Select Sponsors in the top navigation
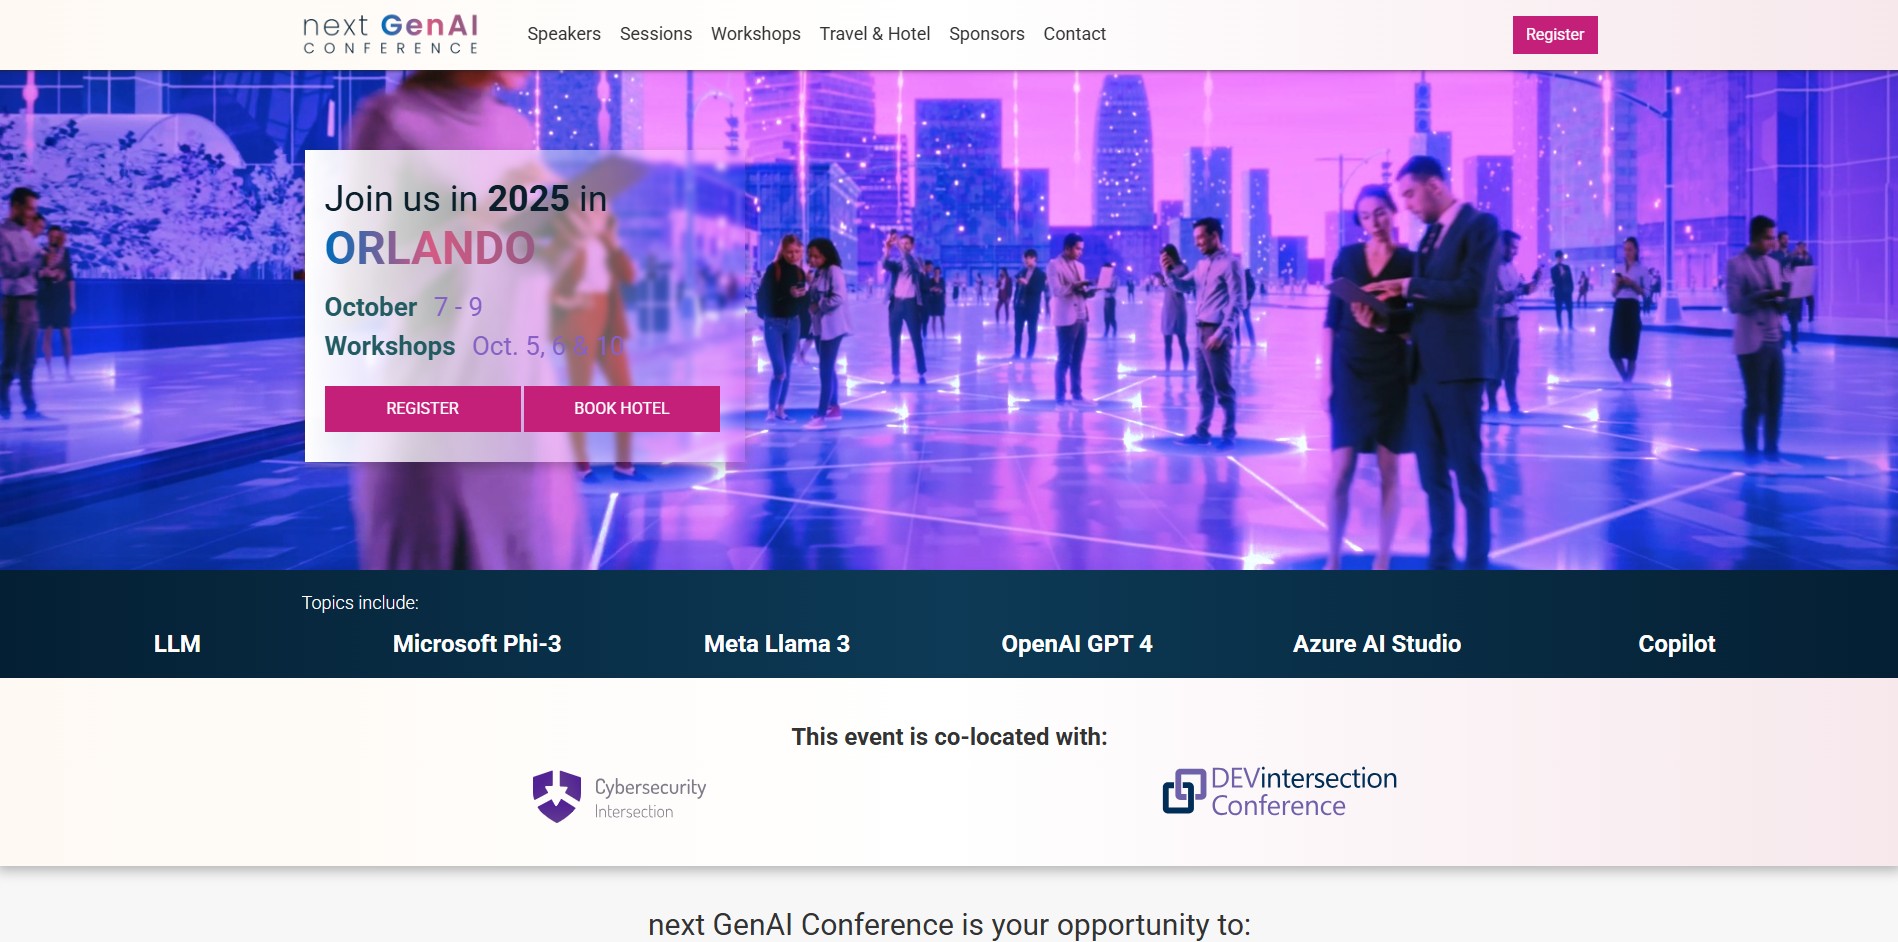Image resolution: width=1898 pixels, height=942 pixels. (x=986, y=34)
